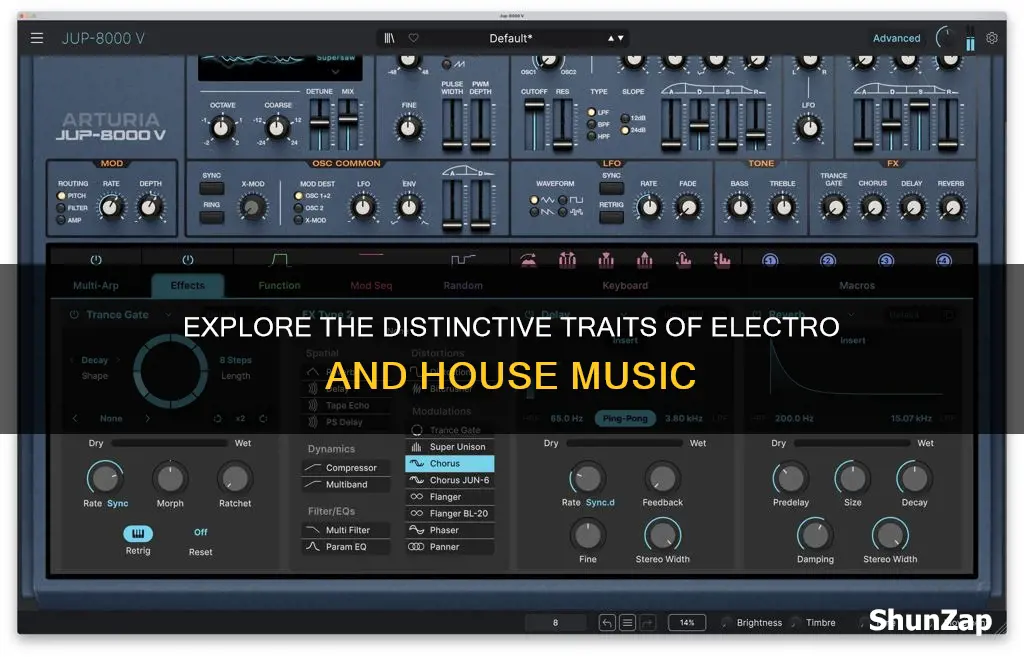Screen dimensions: 1024x657
Task: Click the redo arrow in bottom bar
Action: click(648, 622)
